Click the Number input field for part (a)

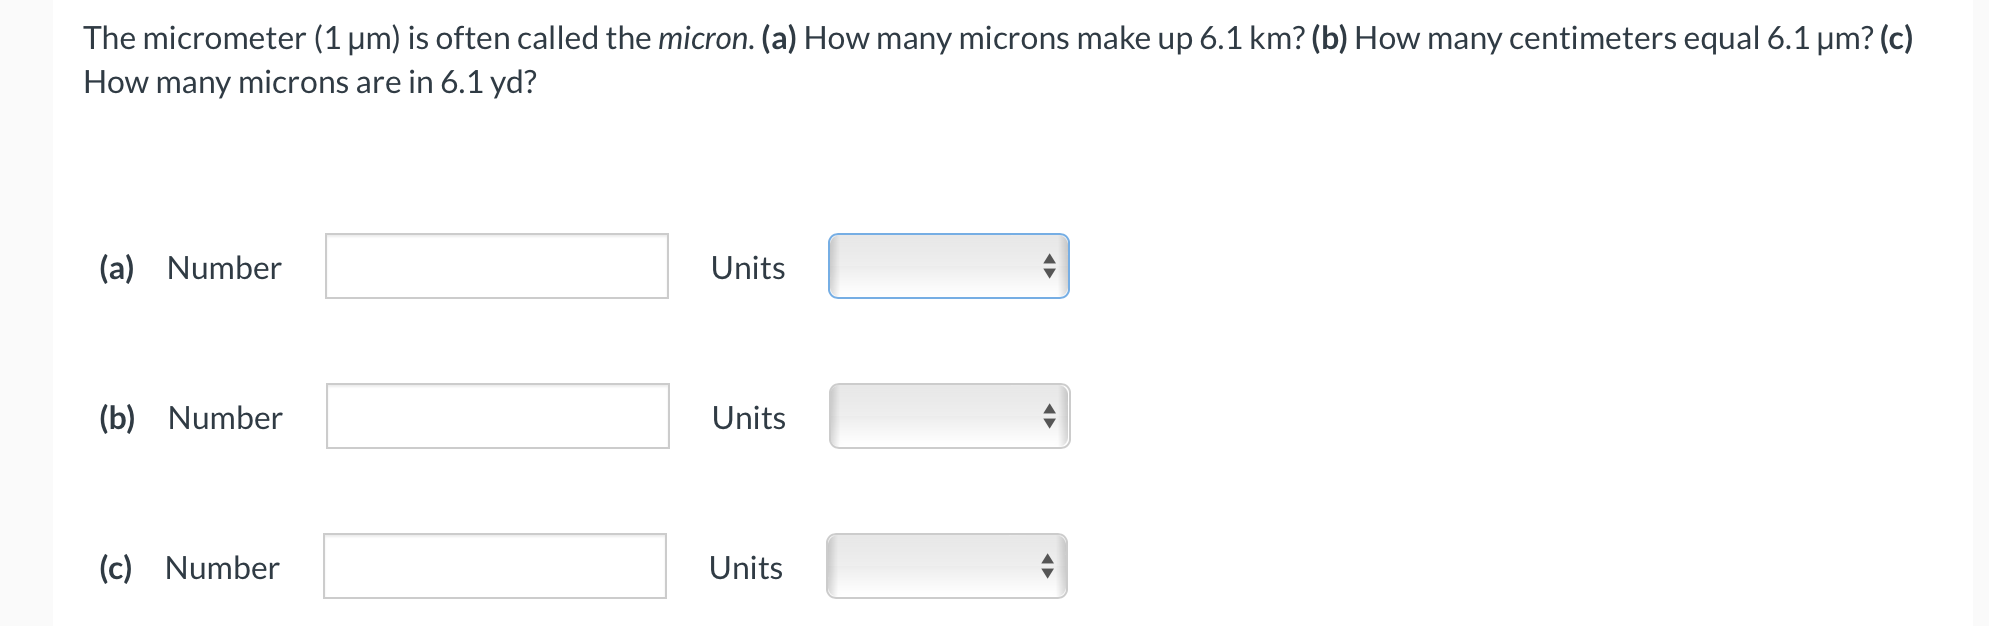click(497, 266)
